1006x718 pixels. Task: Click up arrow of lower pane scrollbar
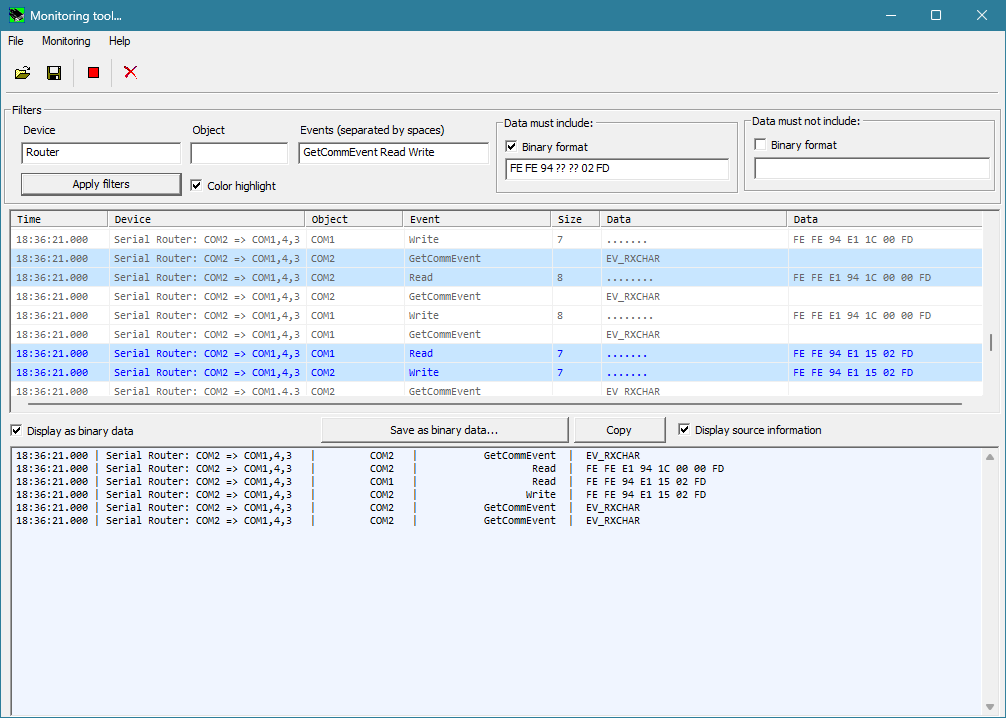[x=990, y=457]
